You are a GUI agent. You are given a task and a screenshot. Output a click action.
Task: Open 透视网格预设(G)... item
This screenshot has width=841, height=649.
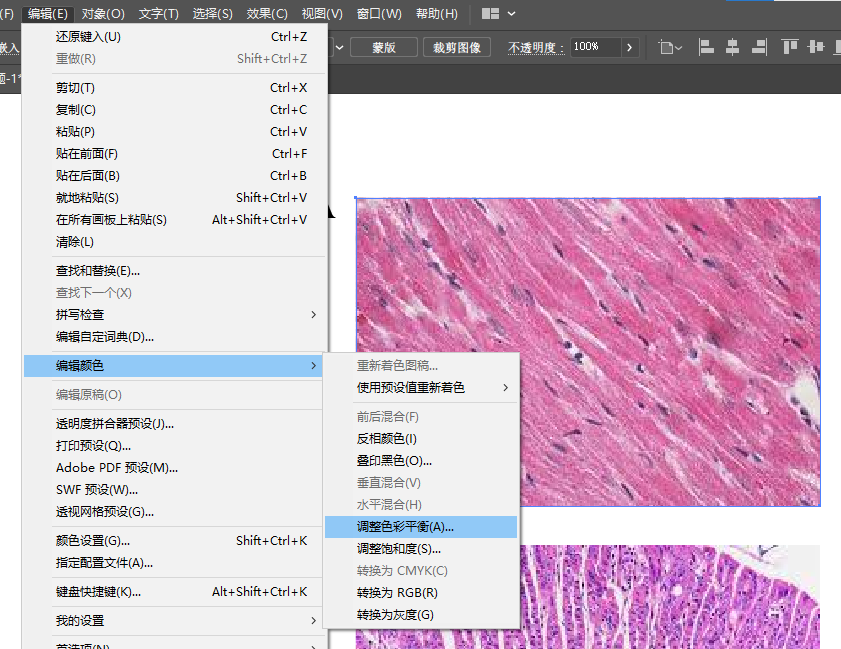tap(174, 512)
